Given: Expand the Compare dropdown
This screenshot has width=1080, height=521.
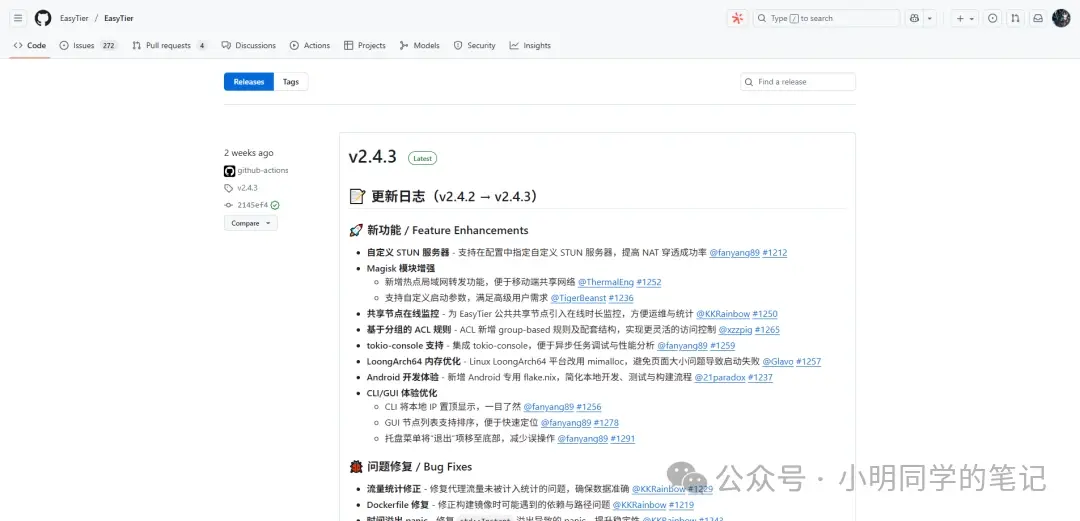Looking at the screenshot, I should point(251,223).
